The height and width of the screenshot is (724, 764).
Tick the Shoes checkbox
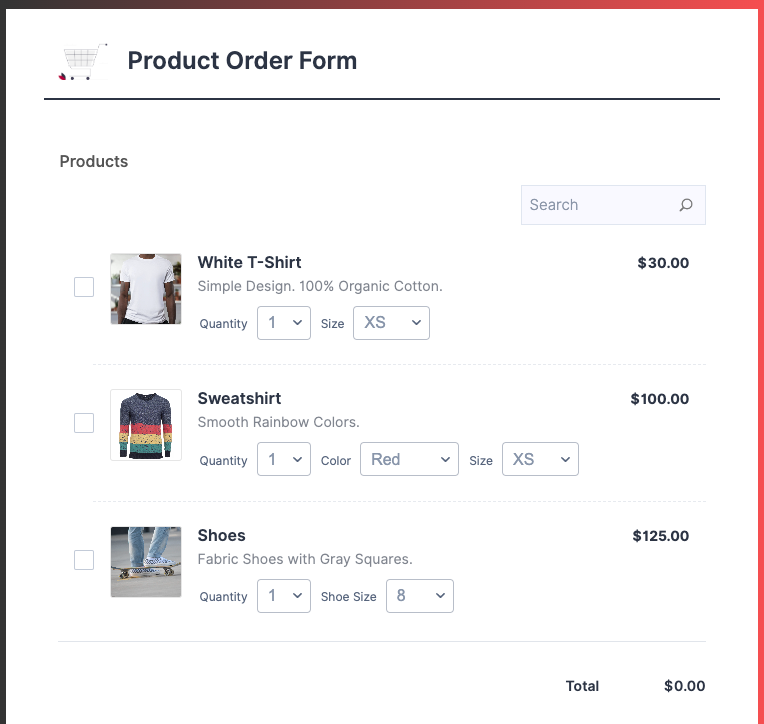coord(84,560)
